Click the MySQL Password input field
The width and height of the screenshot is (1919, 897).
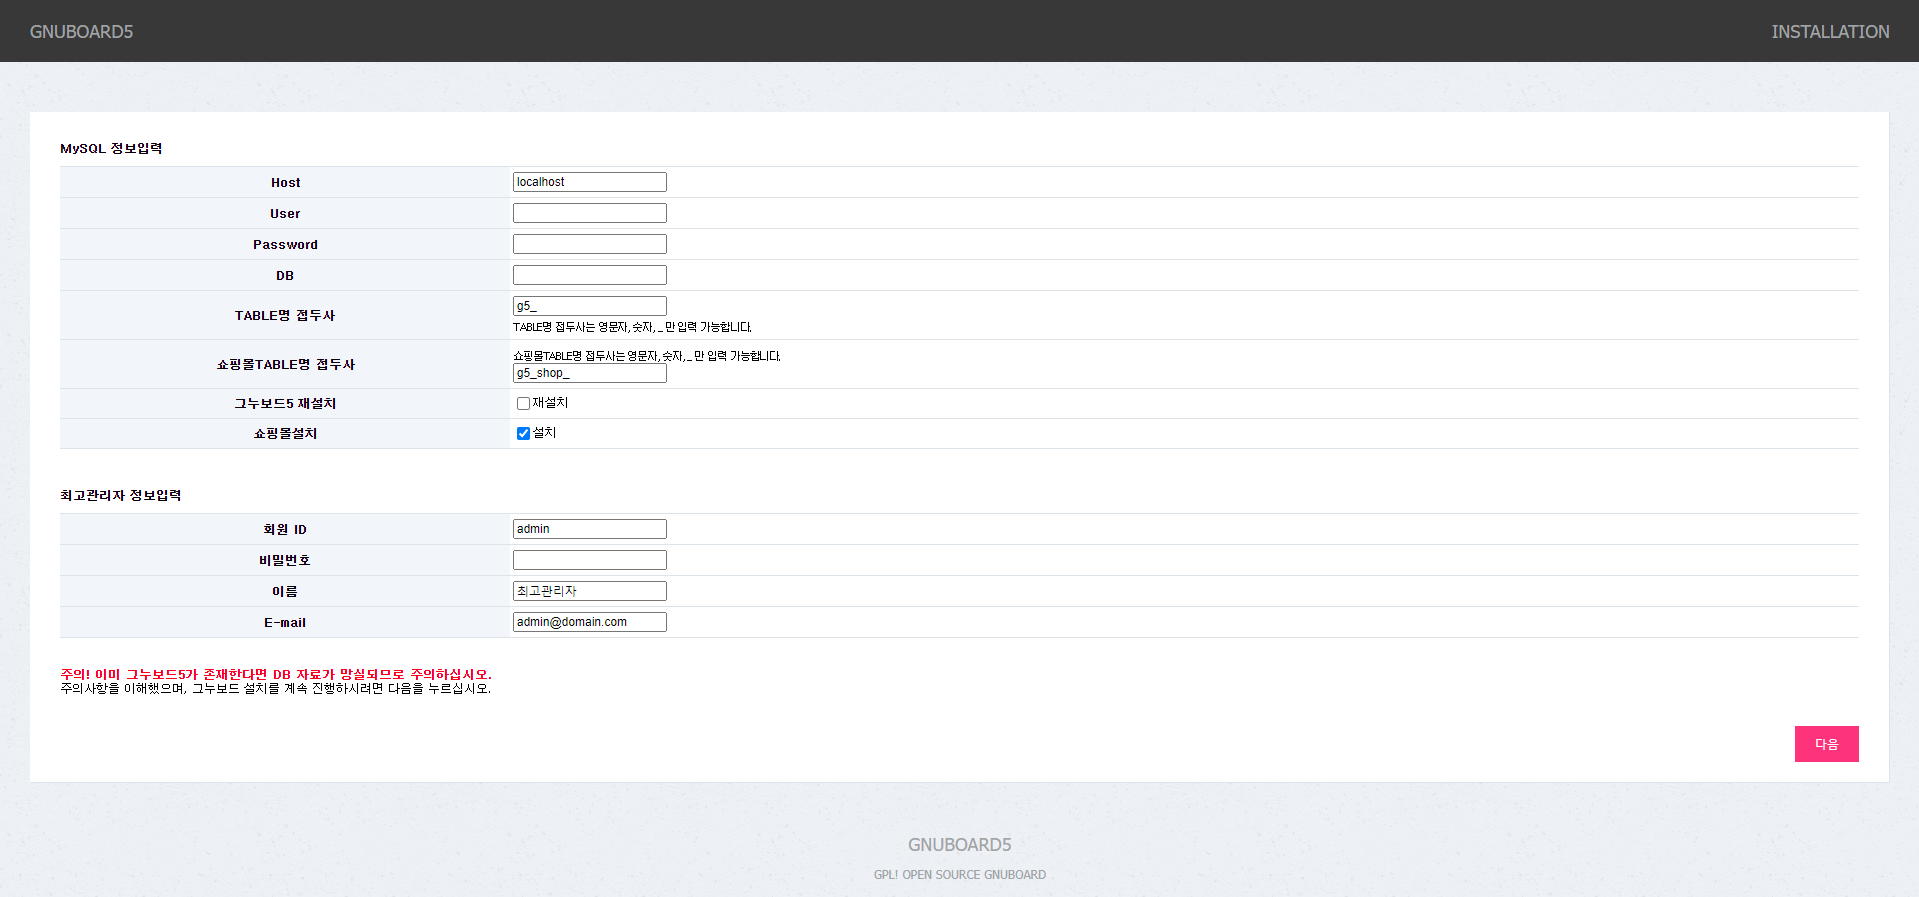(589, 244)
